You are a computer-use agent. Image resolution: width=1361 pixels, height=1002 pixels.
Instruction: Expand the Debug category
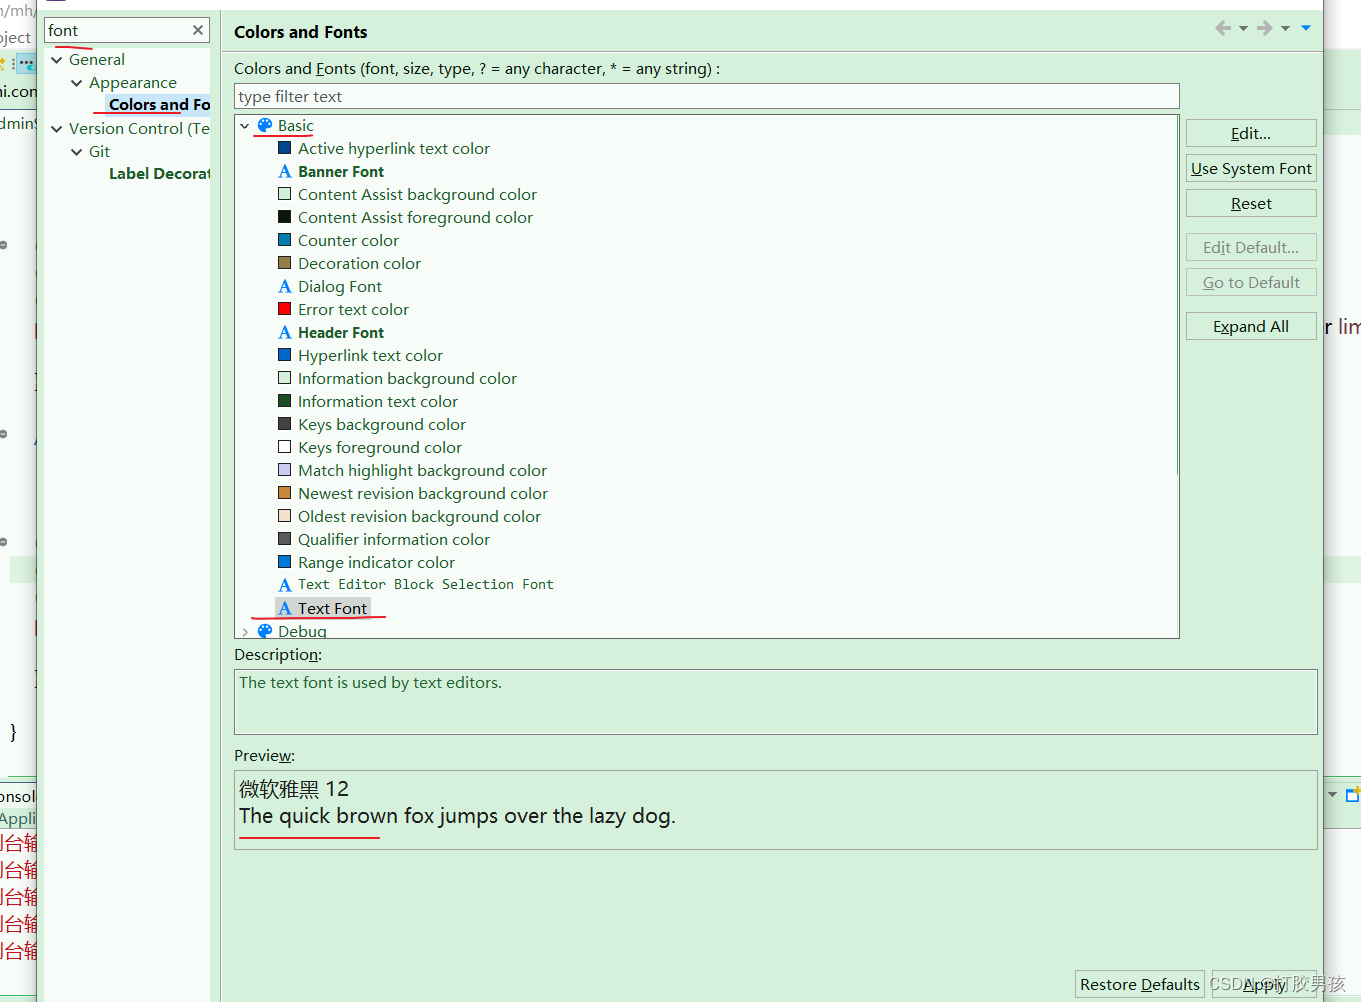tap(245, 632)
